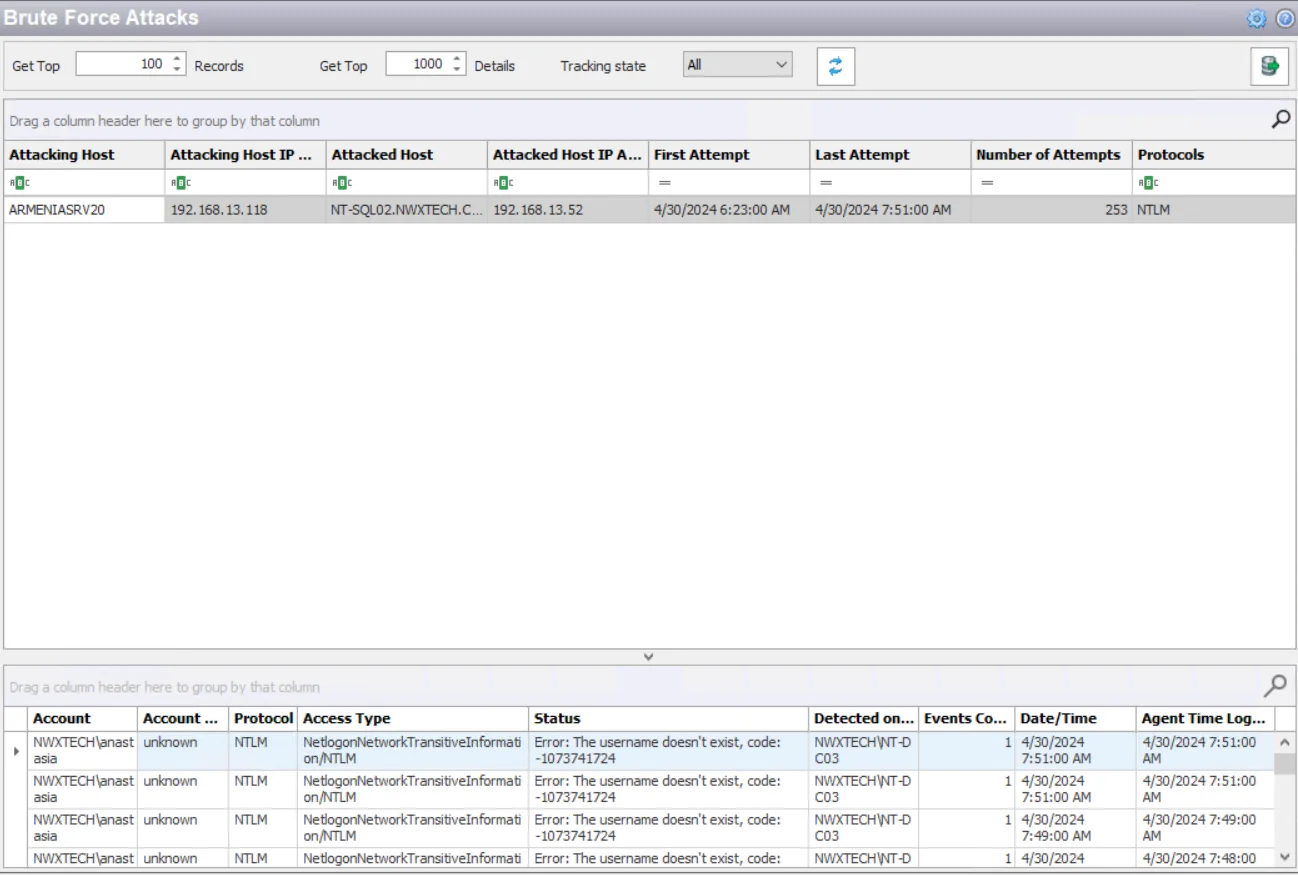Sort details by Account column header

point(83,718)
